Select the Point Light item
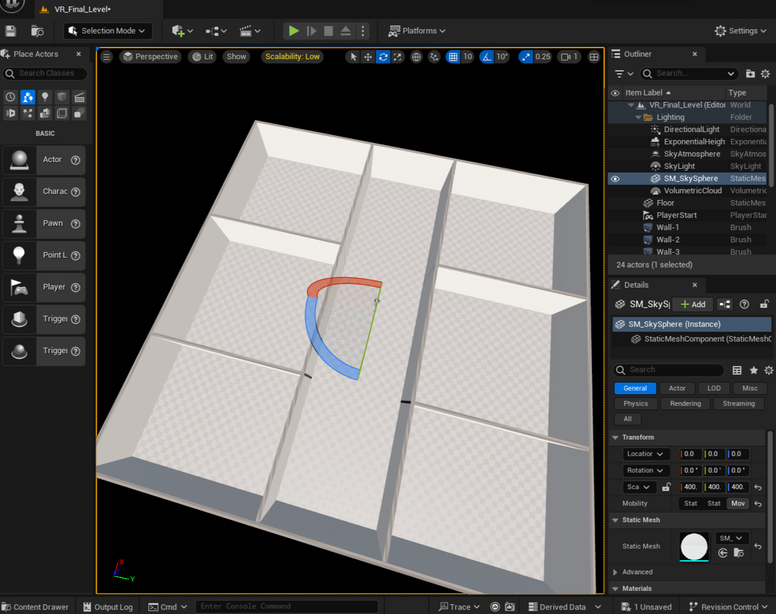Viewport: 776px width, 614px height. point(44,255)
